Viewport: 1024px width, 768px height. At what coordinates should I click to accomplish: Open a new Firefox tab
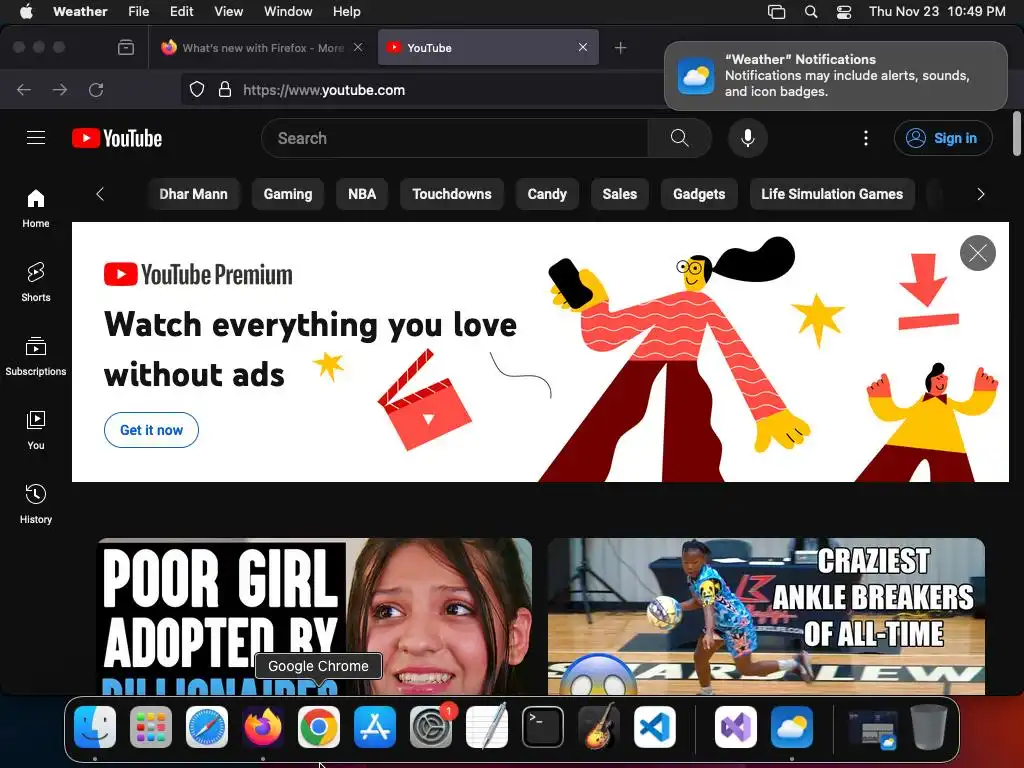(x=620, y=48)
